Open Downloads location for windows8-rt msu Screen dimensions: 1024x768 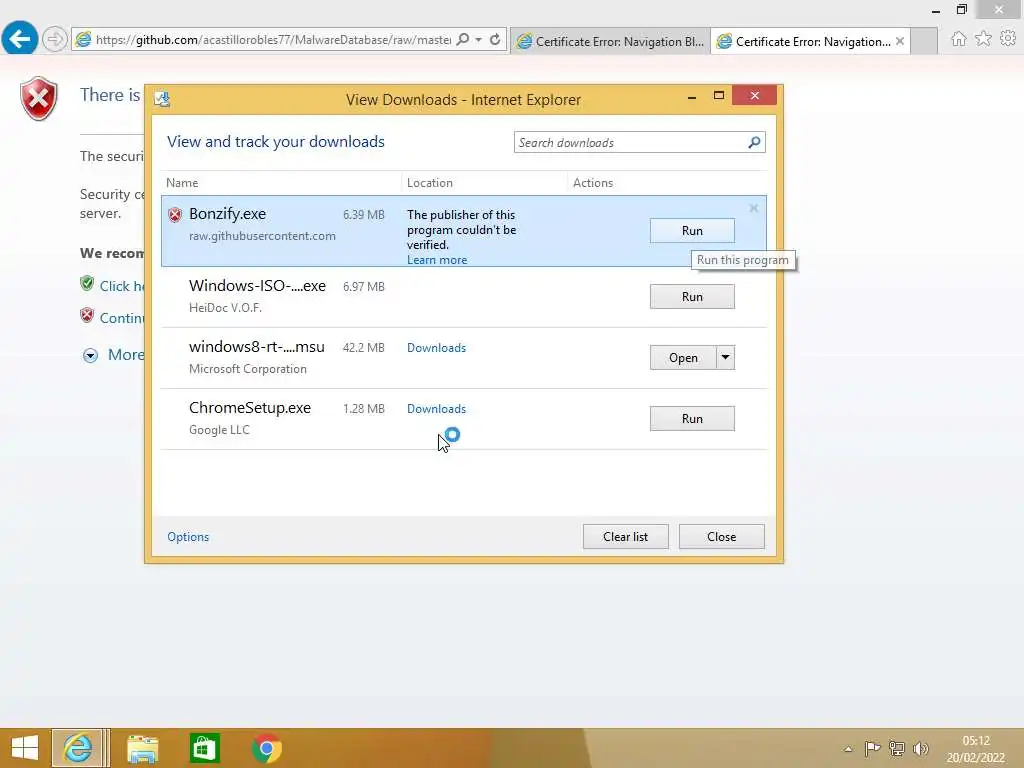(x=436, y=348)
